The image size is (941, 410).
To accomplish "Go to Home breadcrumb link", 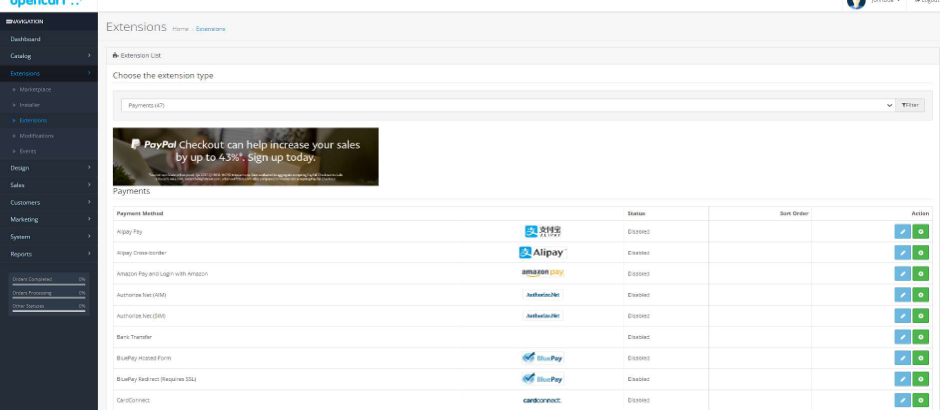I will [x=180, y=29].
